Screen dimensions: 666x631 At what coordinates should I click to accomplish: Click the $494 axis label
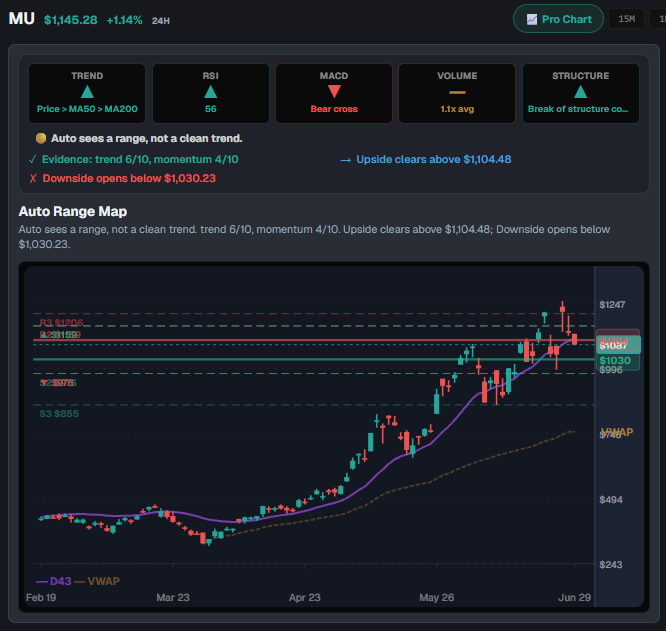click(x=611, y=500)
